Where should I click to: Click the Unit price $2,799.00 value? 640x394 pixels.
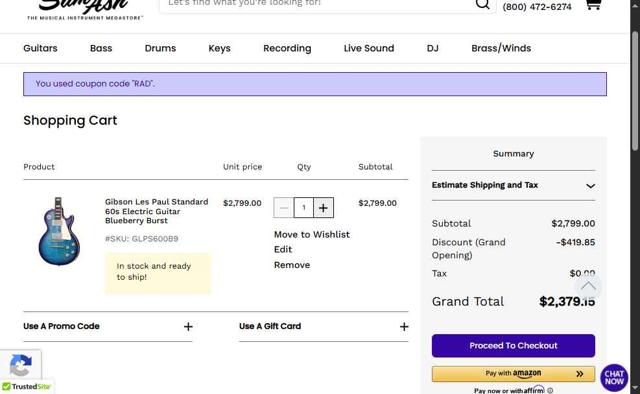click(x=242, y=203)
